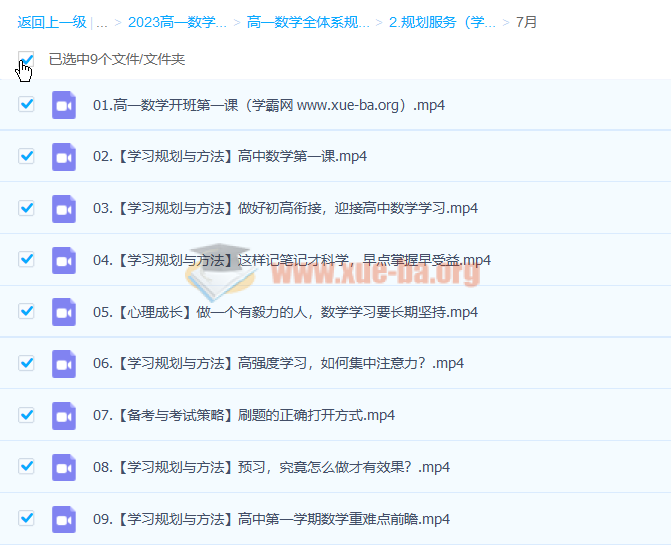Screen dimensions: 671x546
Task: Click video icon next to file 03
Action: 64,208
